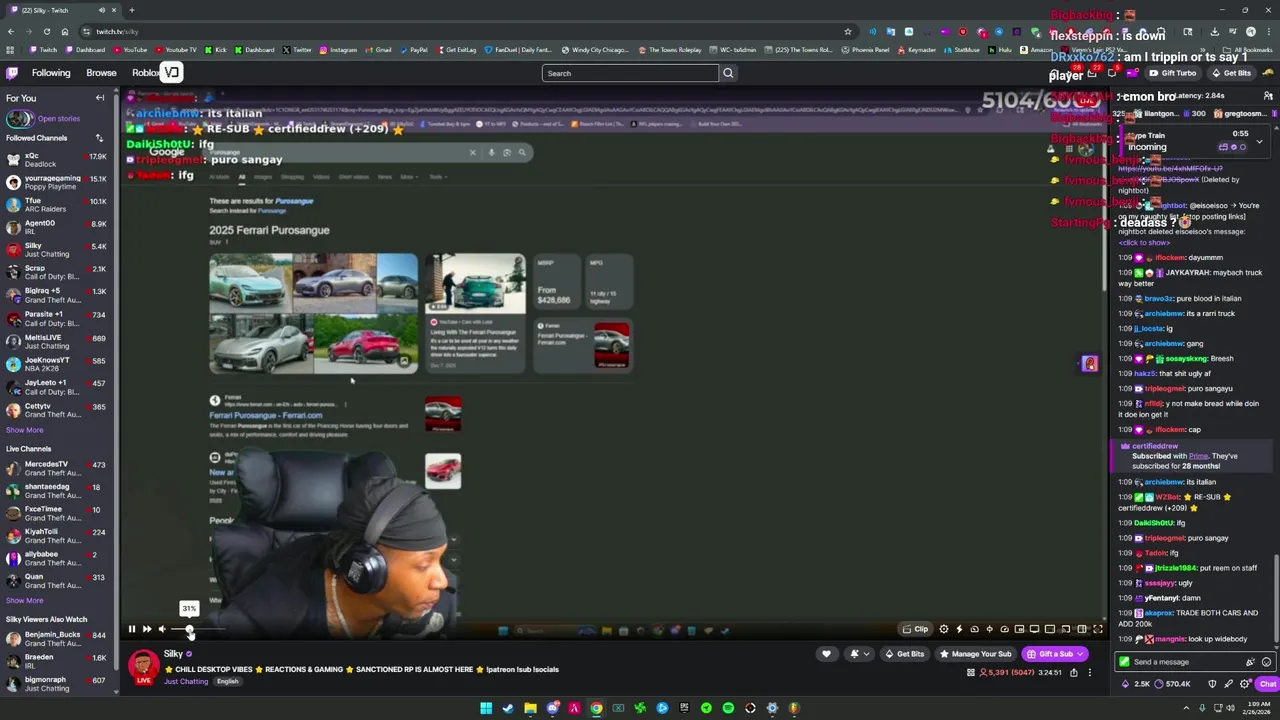This screenshot has width=1280, height=720.
Task: Open whispers icon in top bar
Action: (x=1112, y=73)
